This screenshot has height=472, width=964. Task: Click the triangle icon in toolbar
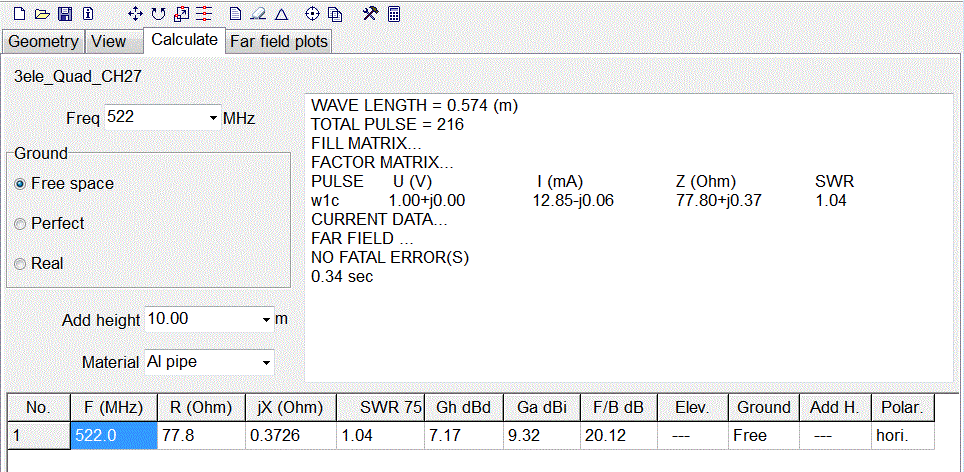pos(281,14)
